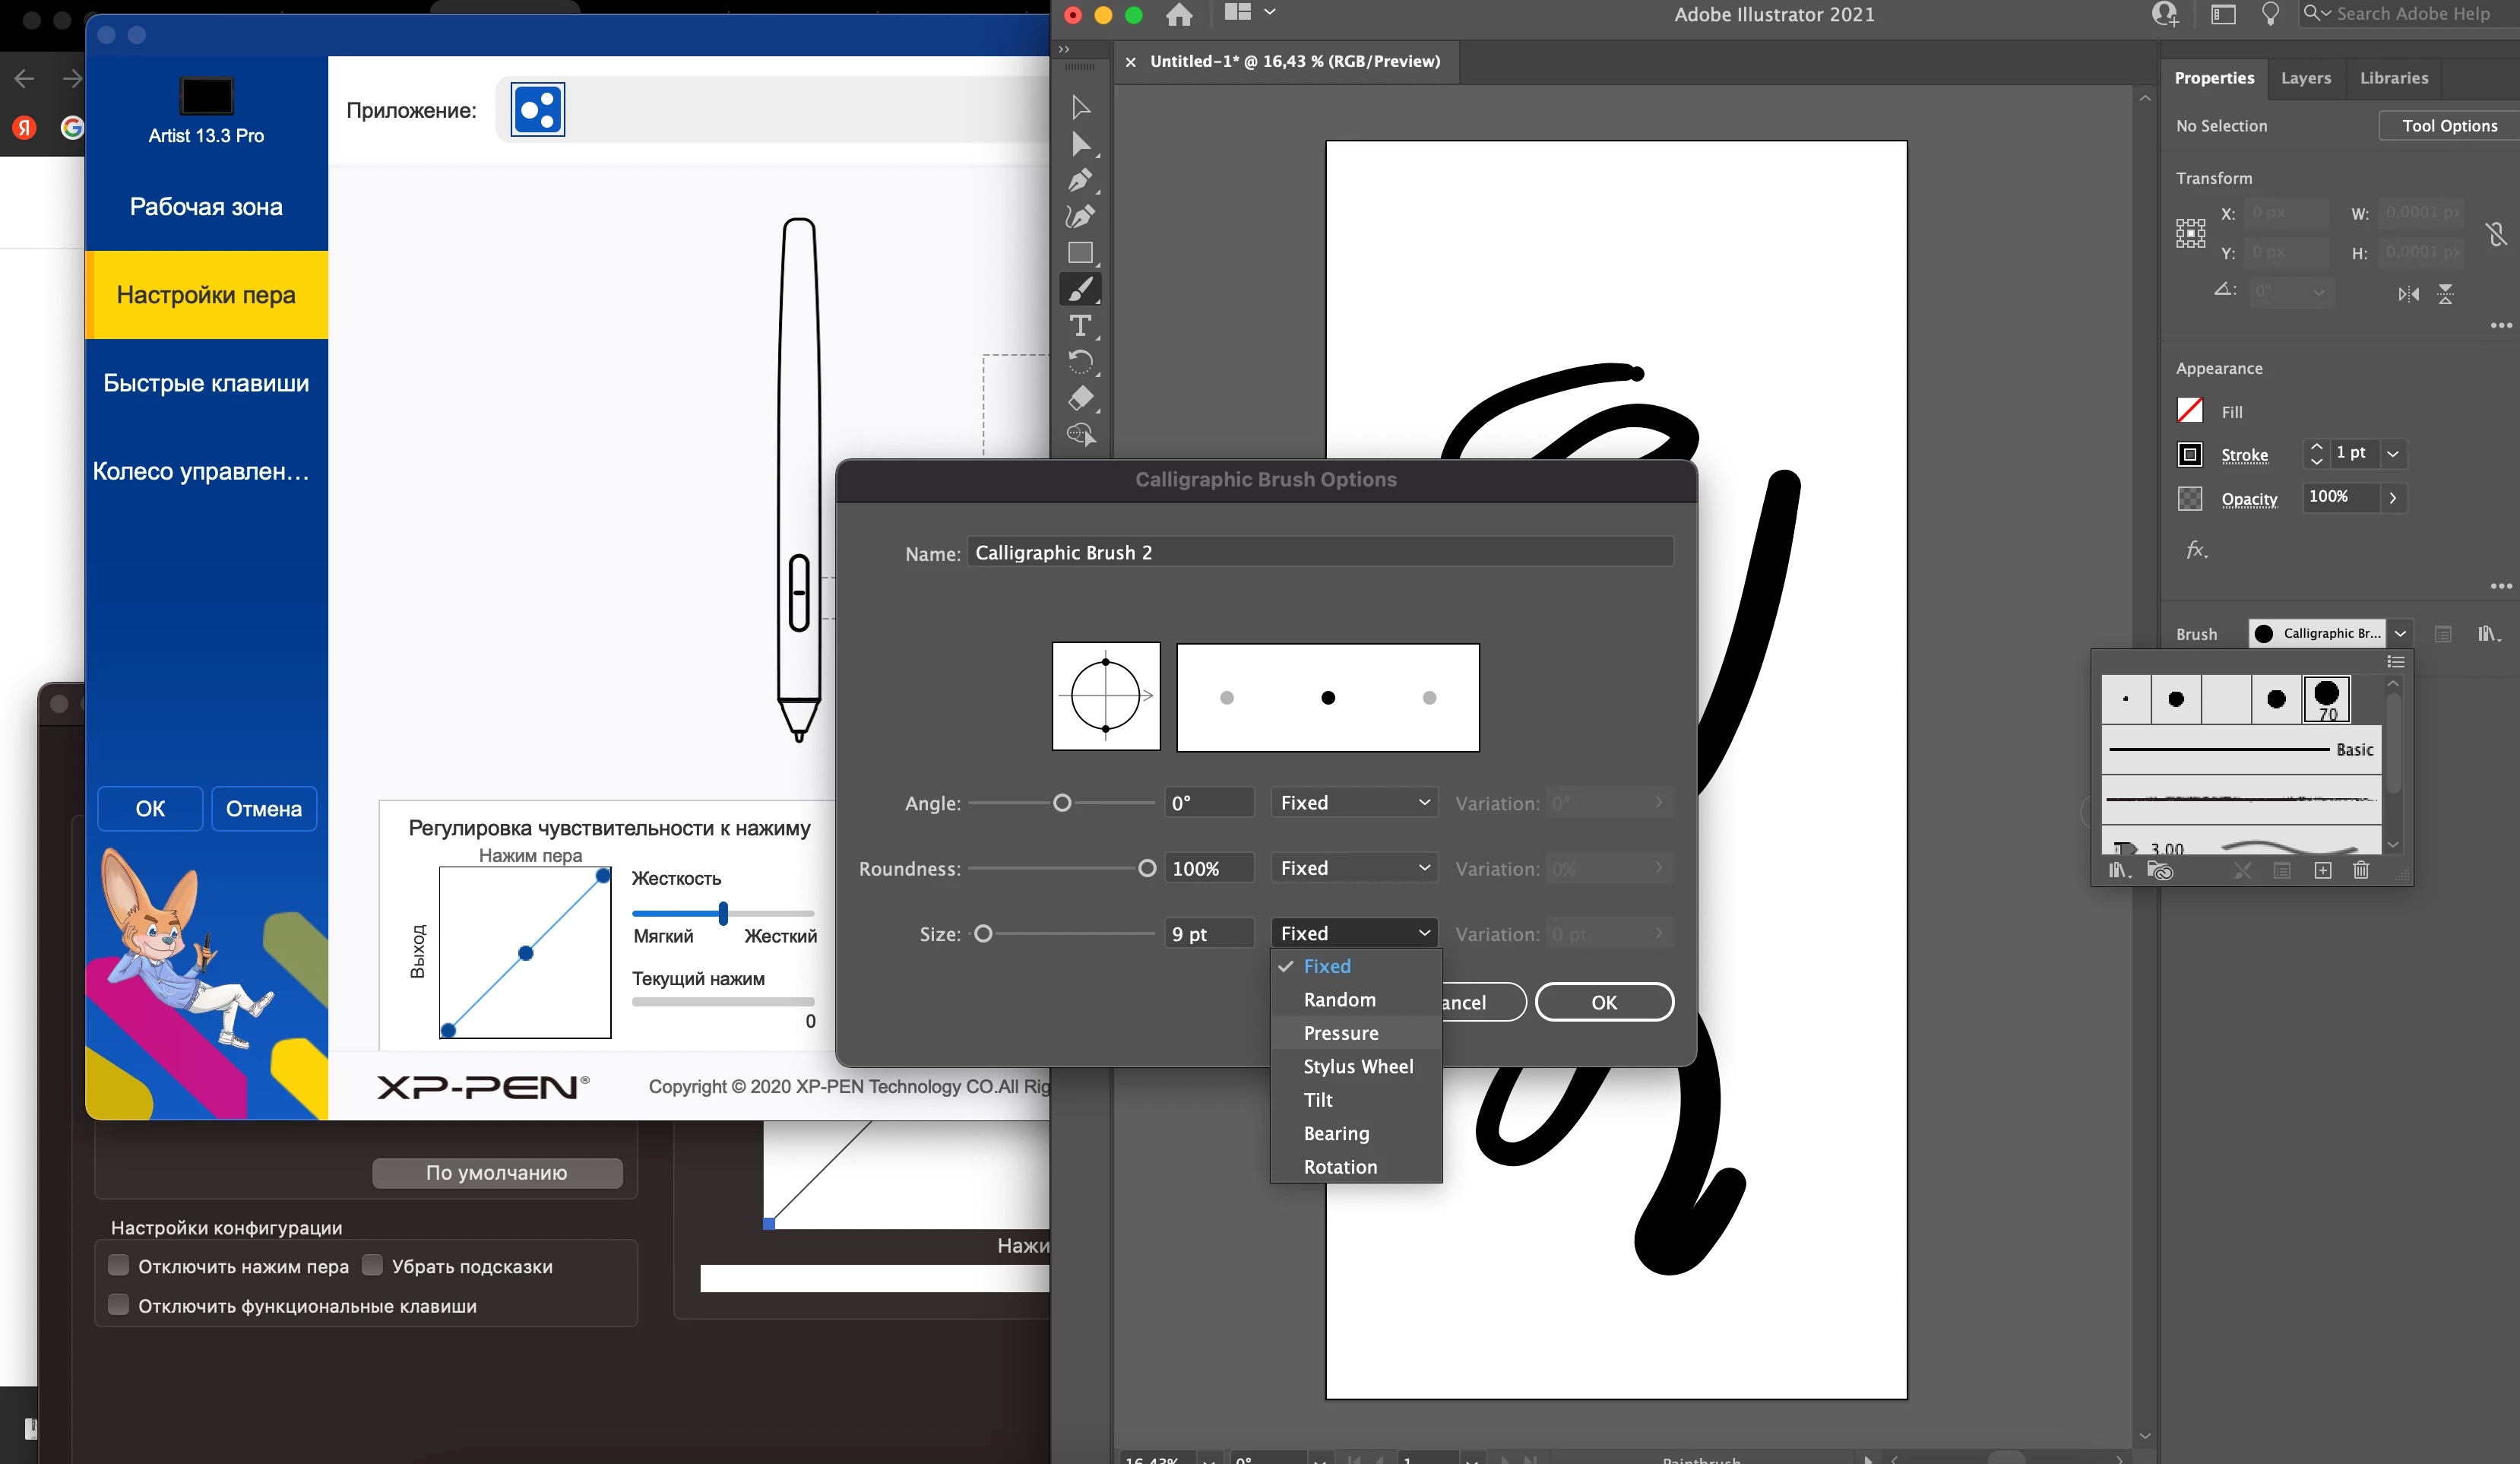2520x1464 pixels.
Task: Click the Illustrator Home icon
Action: click(x=1179, y=15)
